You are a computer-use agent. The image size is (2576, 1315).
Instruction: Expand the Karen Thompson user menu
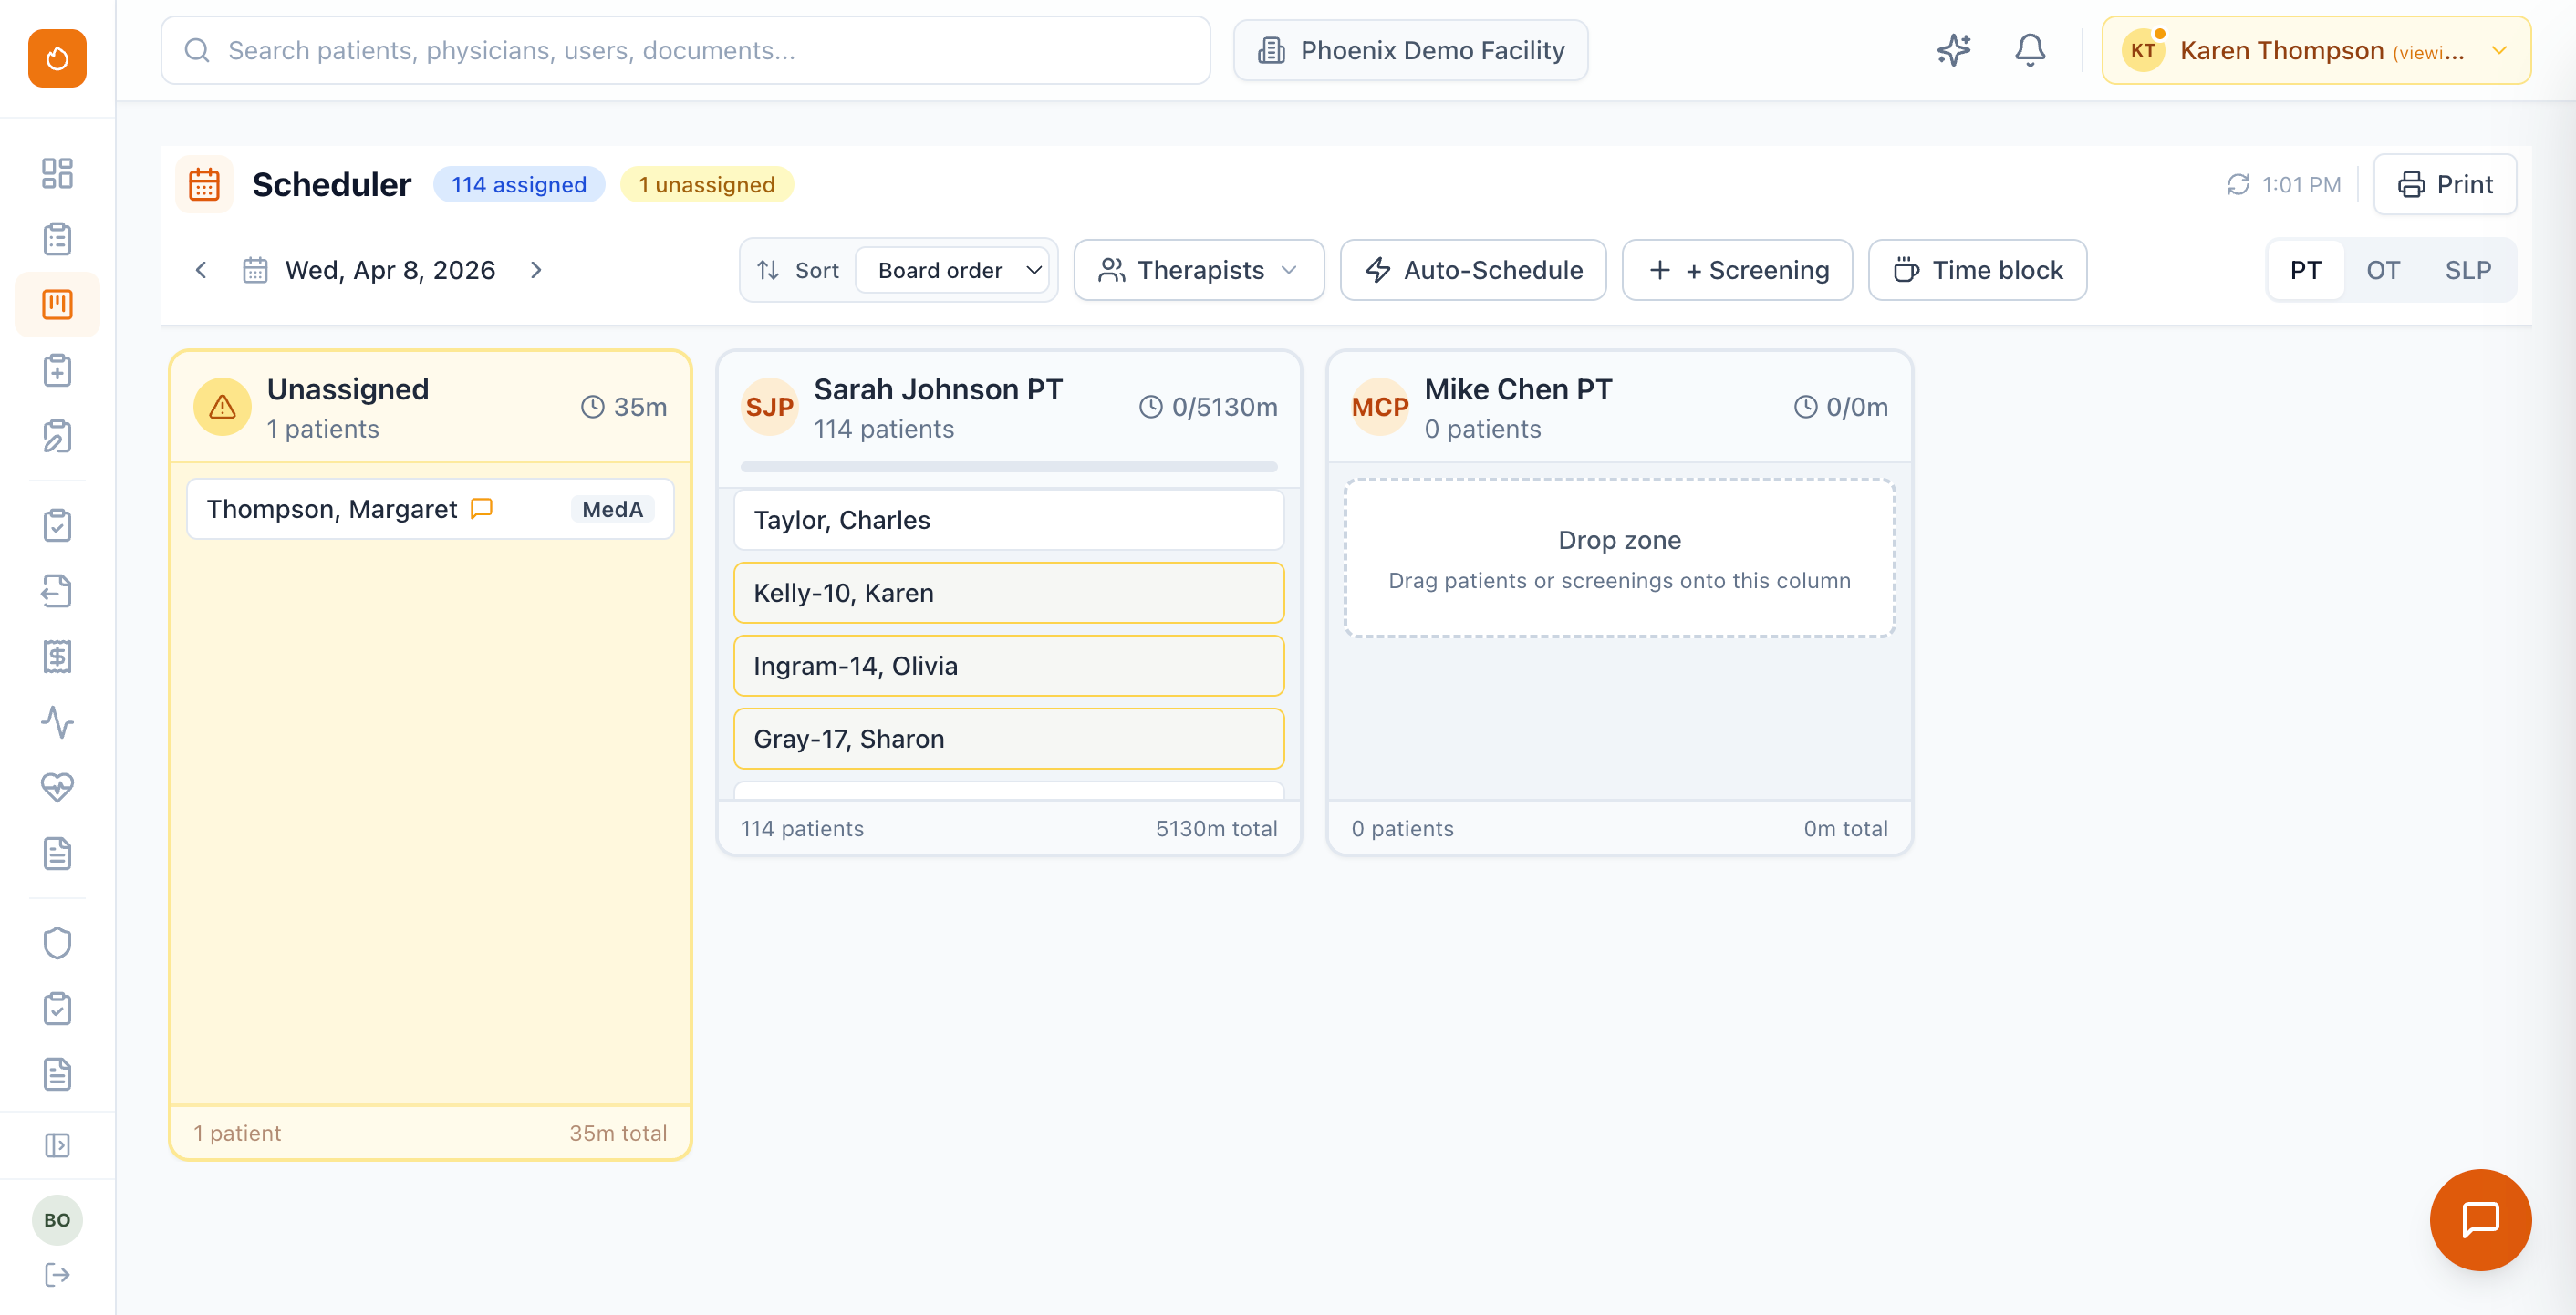[x=2316, y=50]
